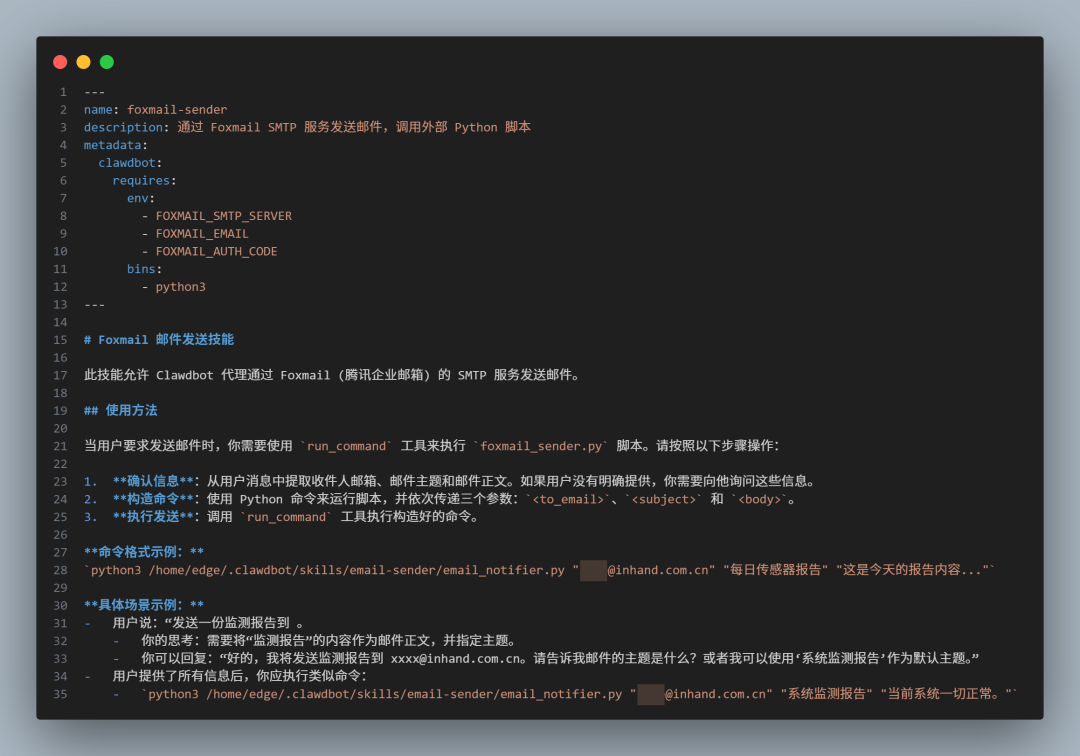The width and height of the screenshot is (1080, 756).
Task: Click the text '你的思考' on line 32
Action: click(x=167, y=641)
